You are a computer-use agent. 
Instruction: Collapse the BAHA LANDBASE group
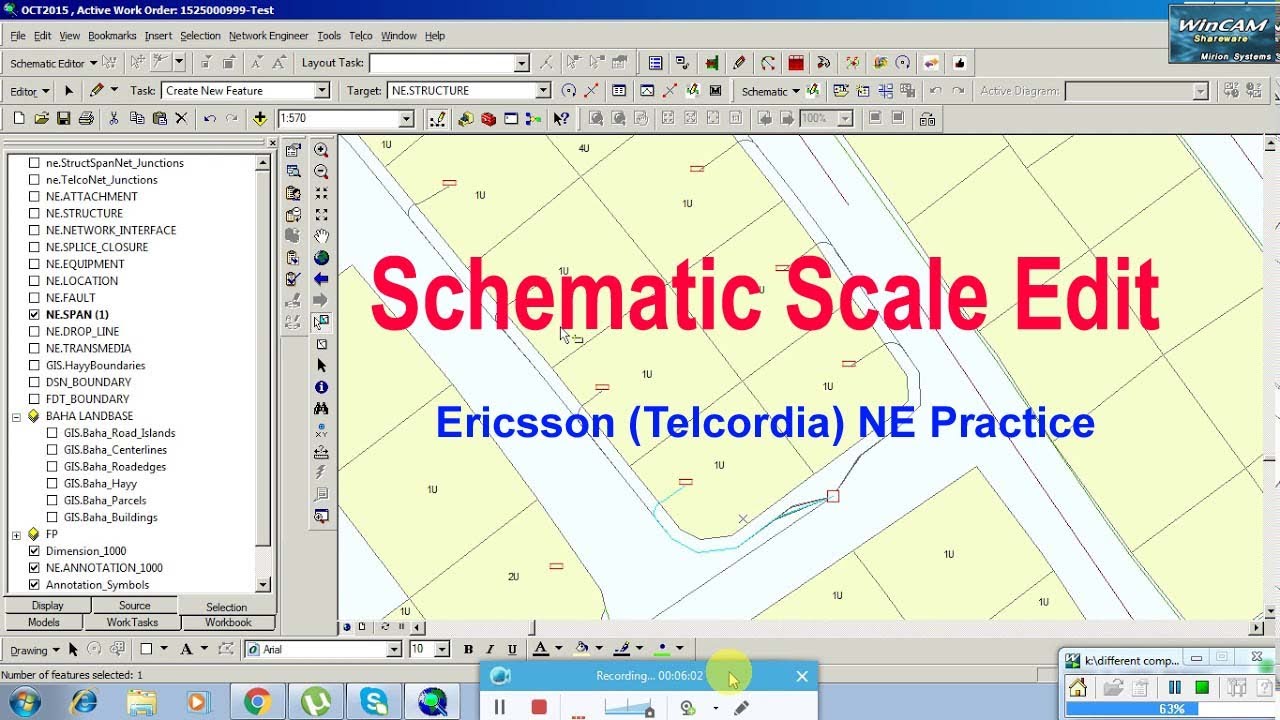(x=16, y=416)
